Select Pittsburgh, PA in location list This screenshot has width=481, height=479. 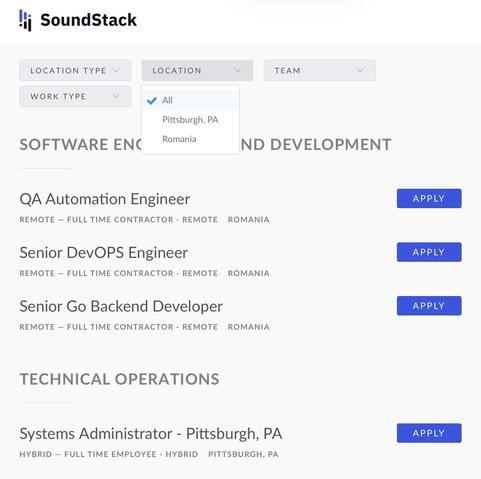[190, 120]
